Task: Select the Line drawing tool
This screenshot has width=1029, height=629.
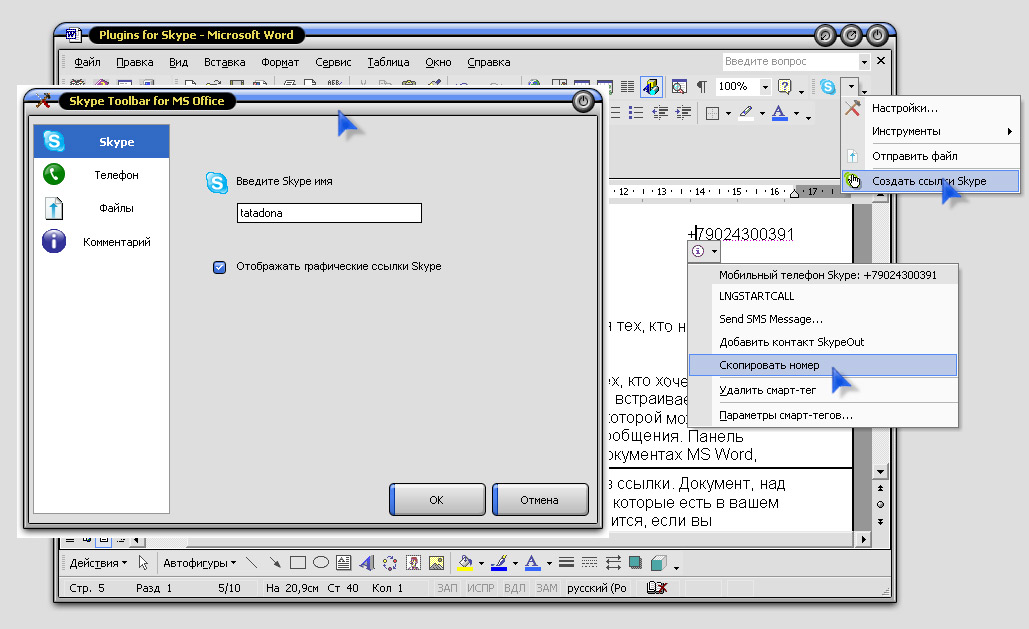Action: click(251, 563)
